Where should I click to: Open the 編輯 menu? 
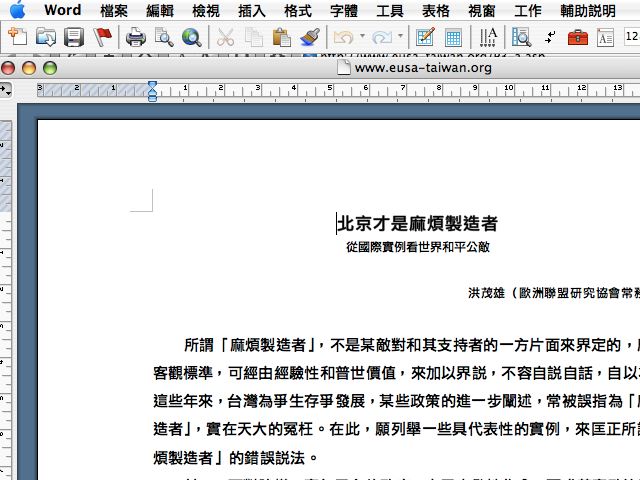point(160,10)
